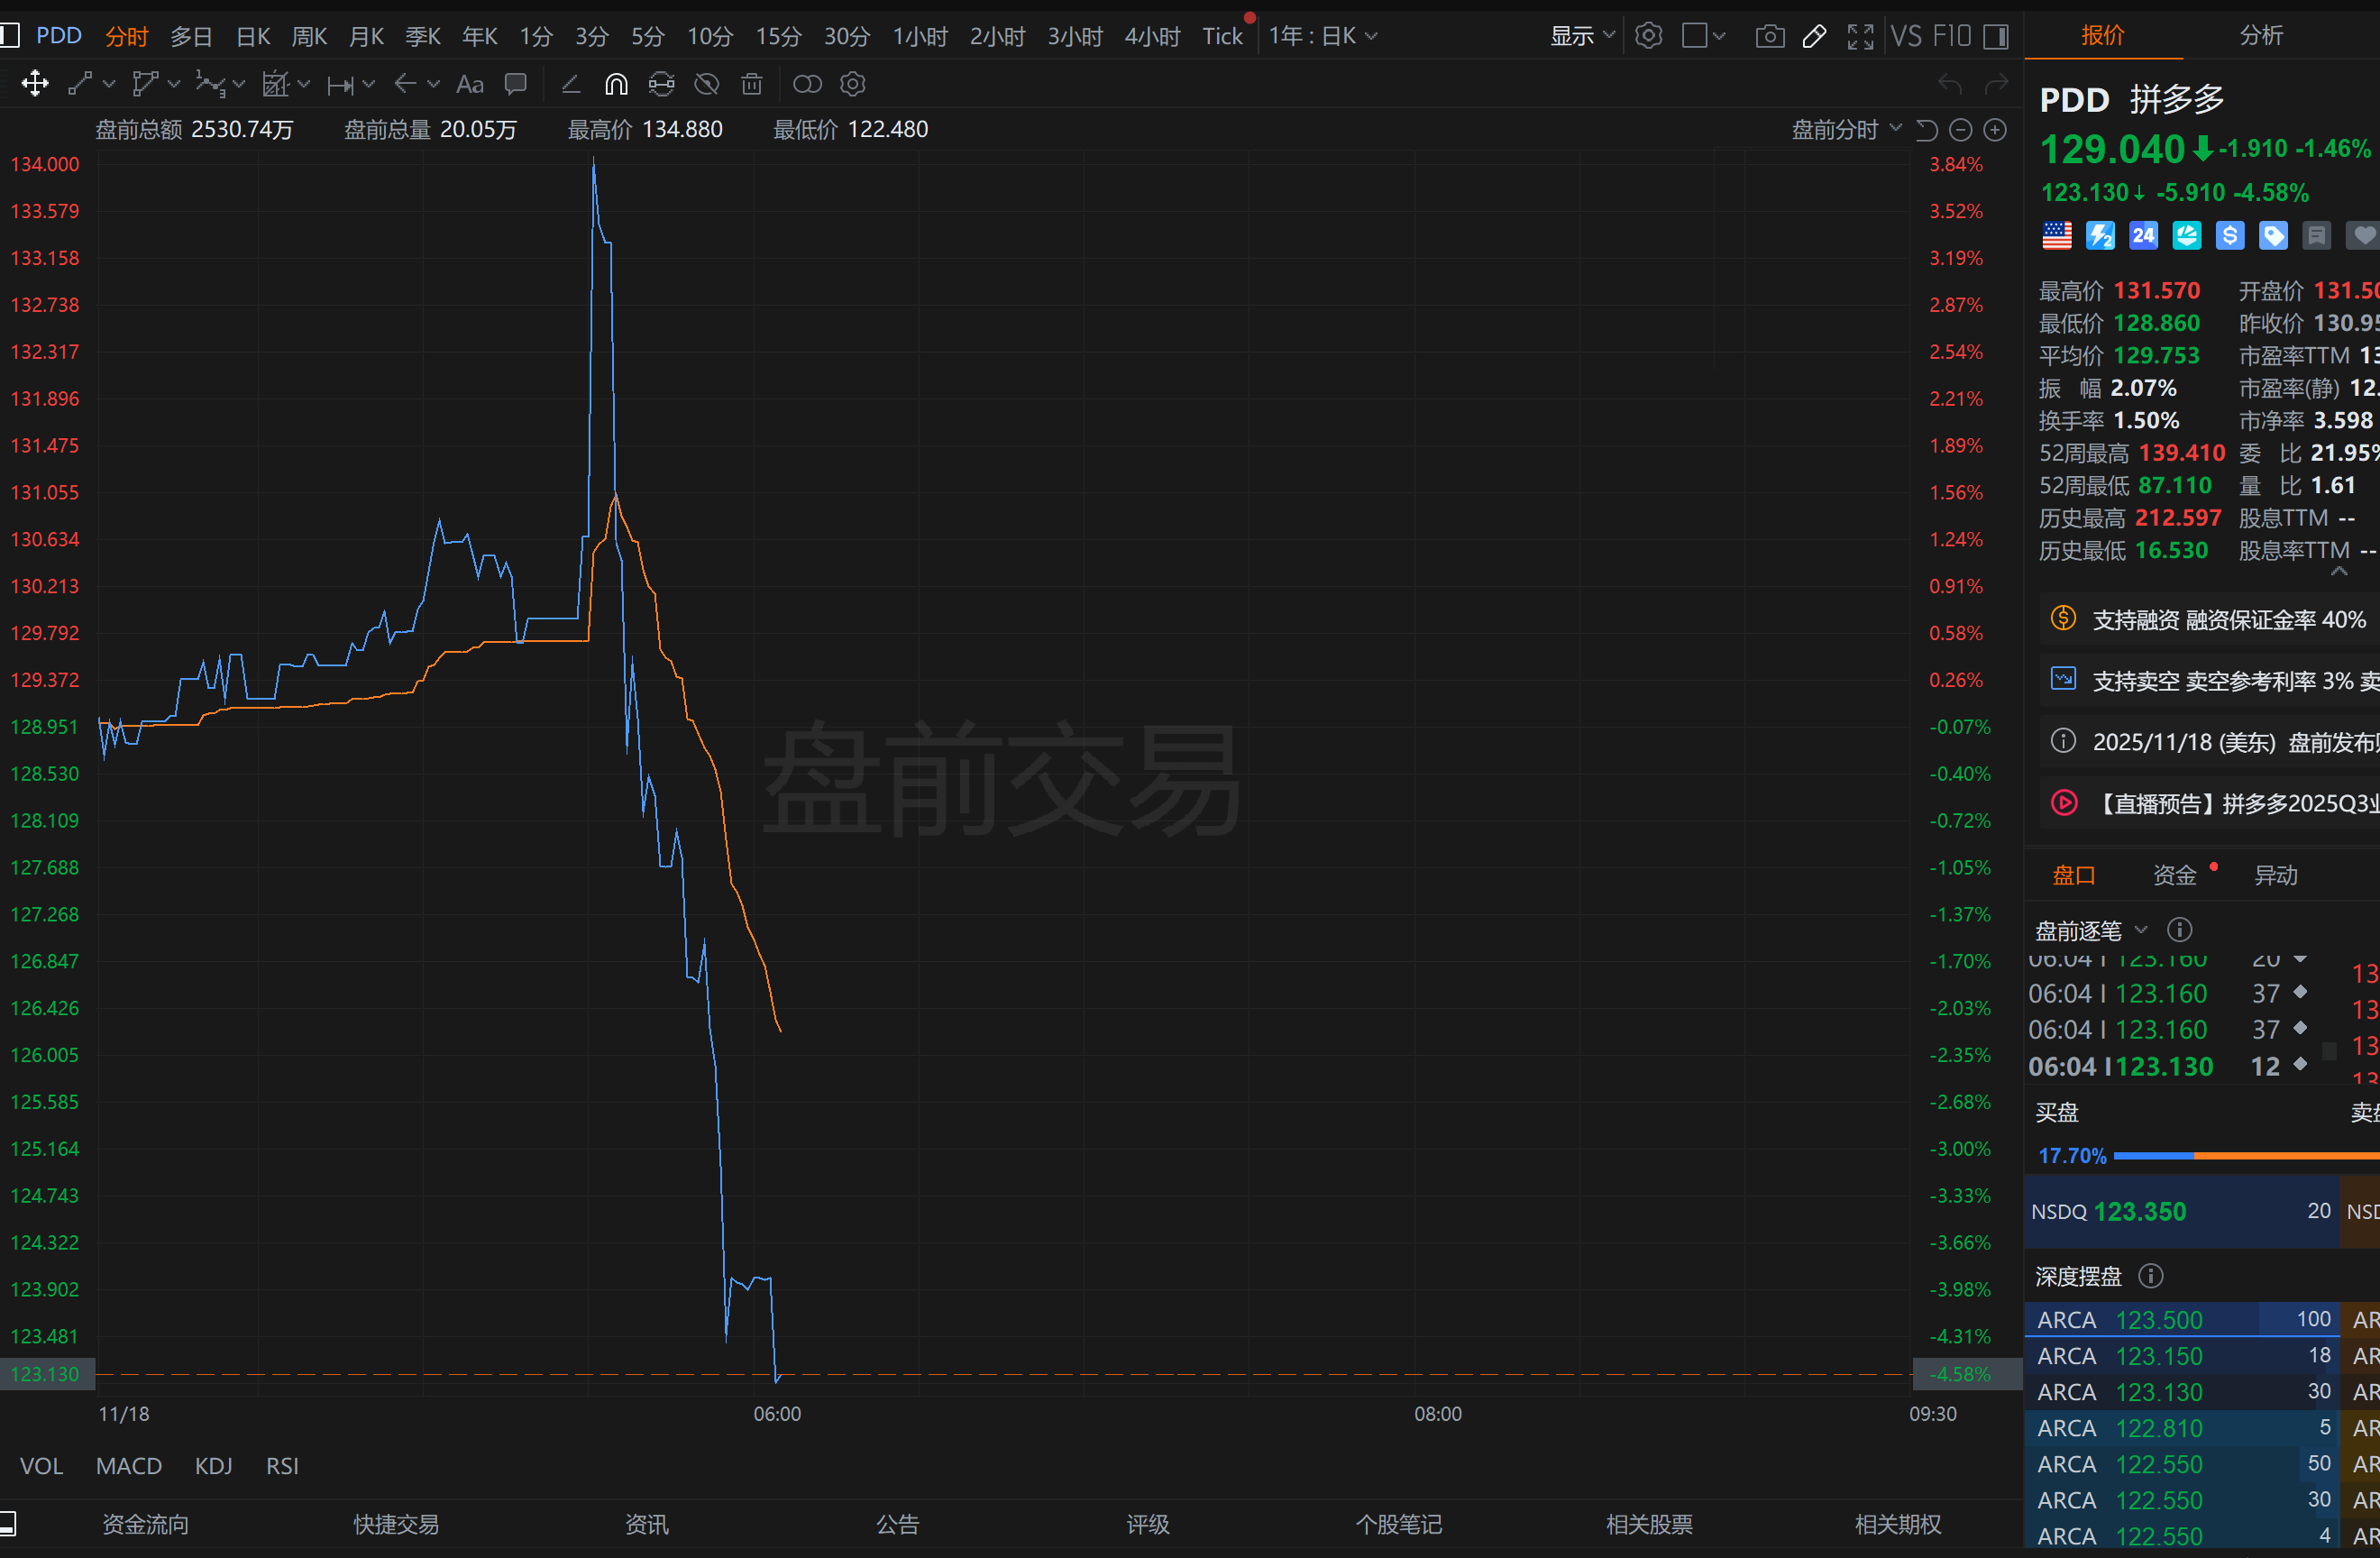Click the speech bubble comment tool
This screenshot has width=2380, height=1558.
(515, 85)
